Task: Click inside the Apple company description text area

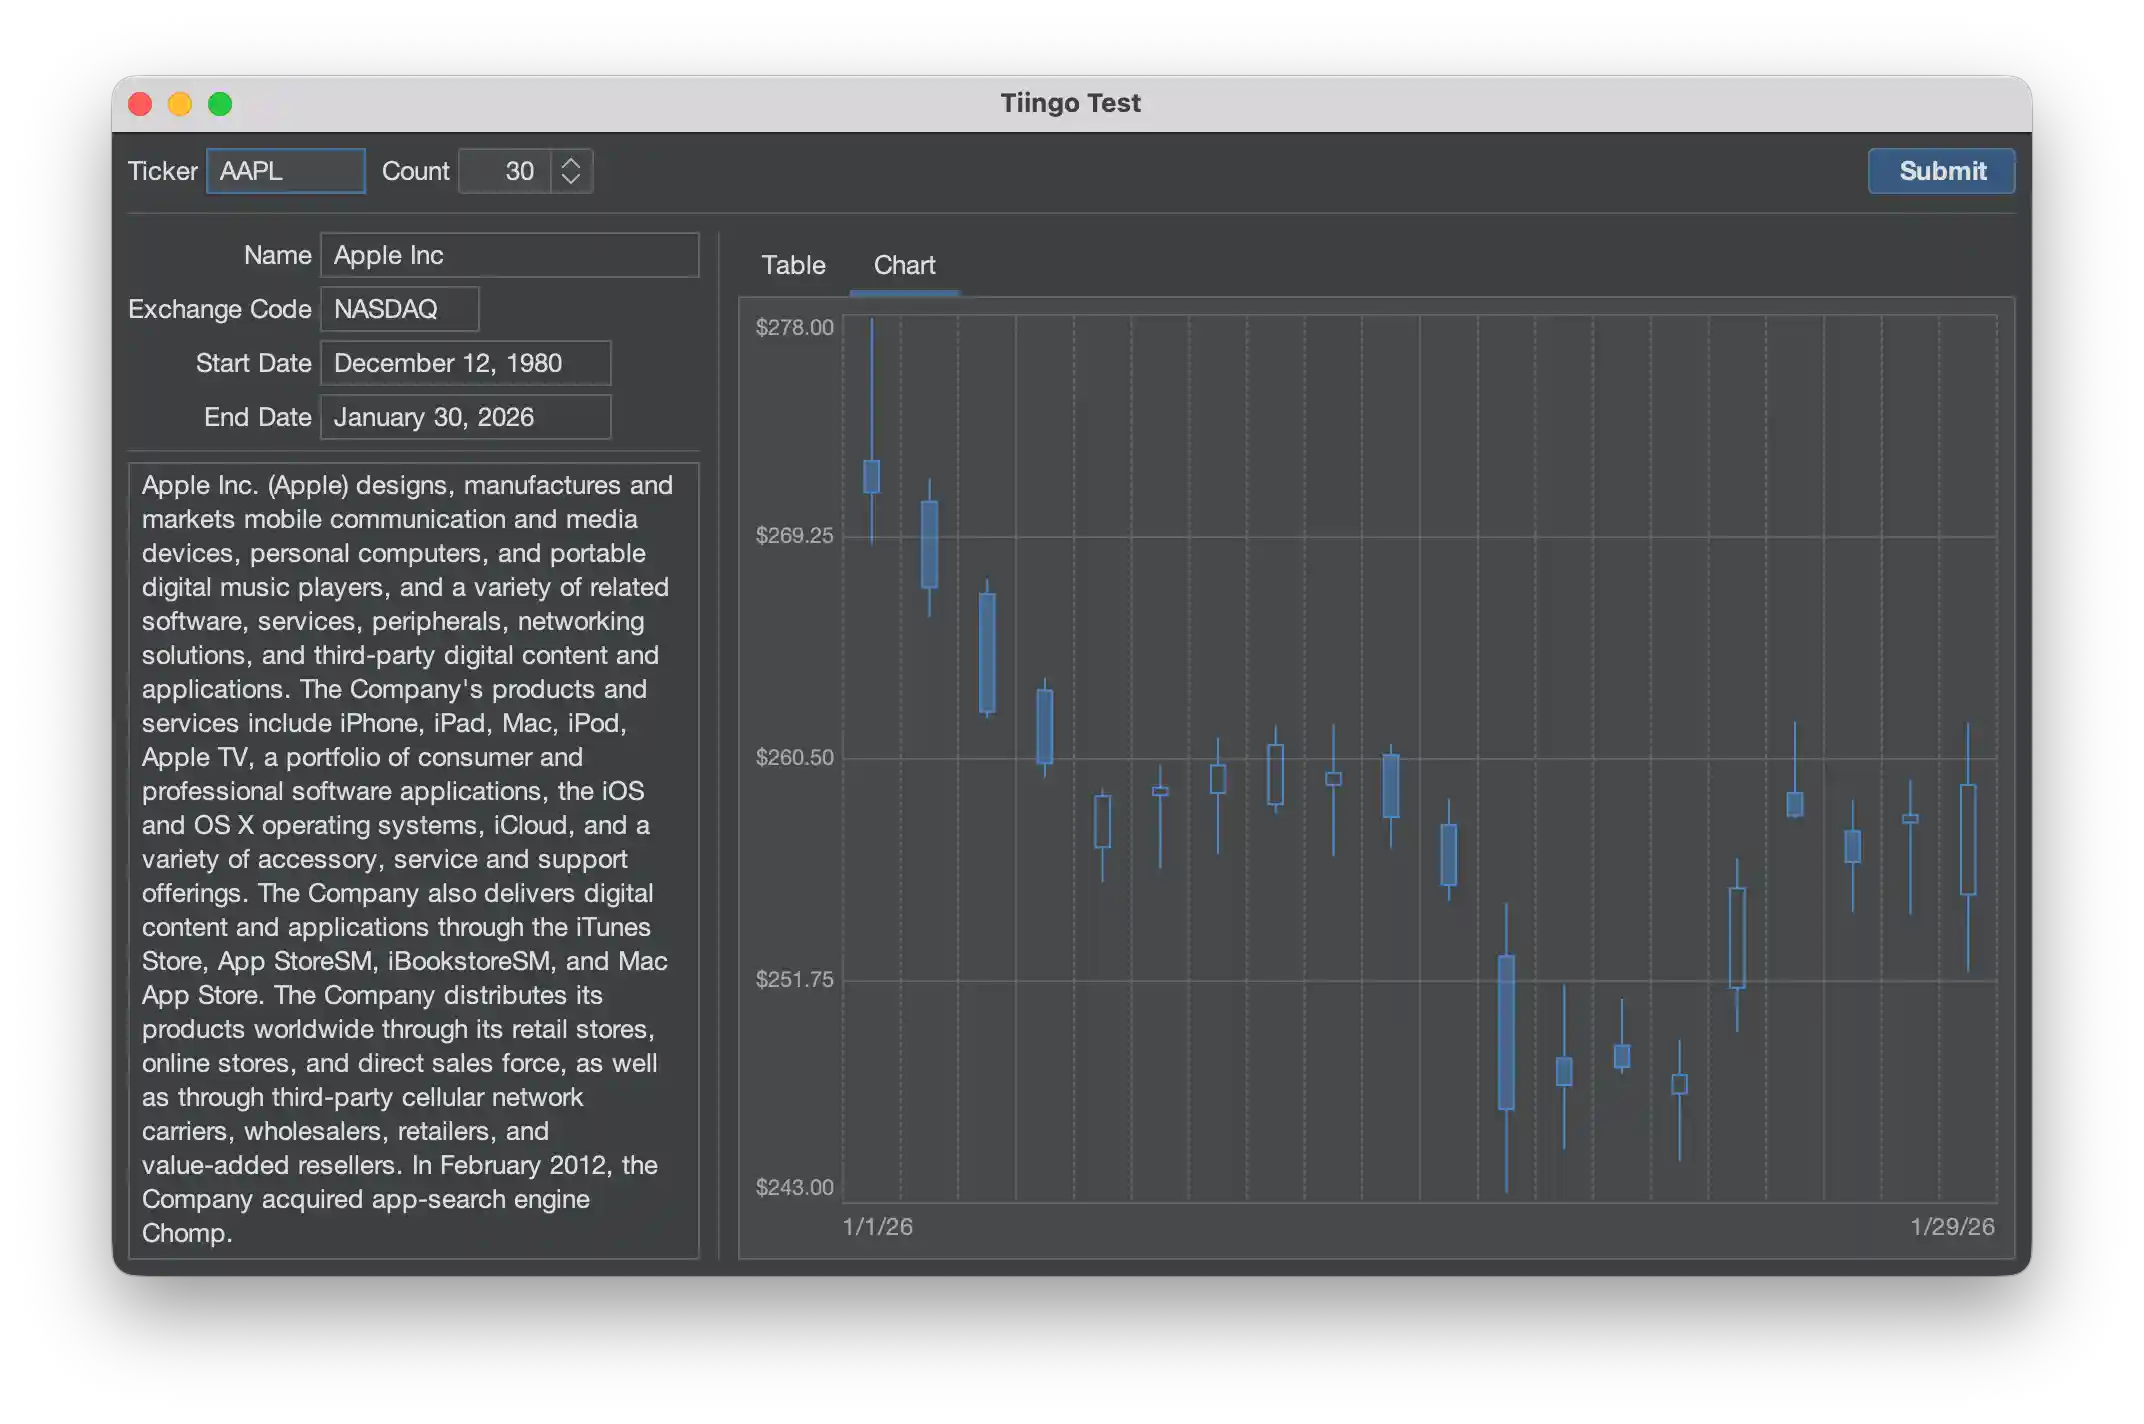Action: tap(413, 860)
